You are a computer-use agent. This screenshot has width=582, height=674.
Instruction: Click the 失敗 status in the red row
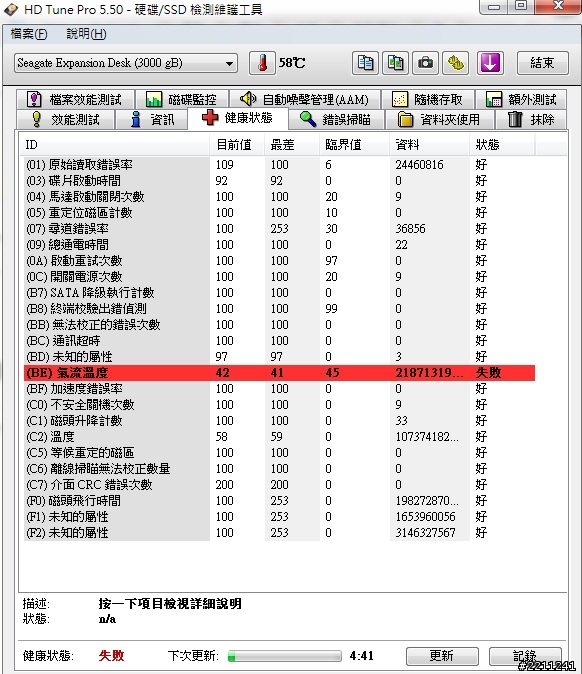[x=488, y=373]
